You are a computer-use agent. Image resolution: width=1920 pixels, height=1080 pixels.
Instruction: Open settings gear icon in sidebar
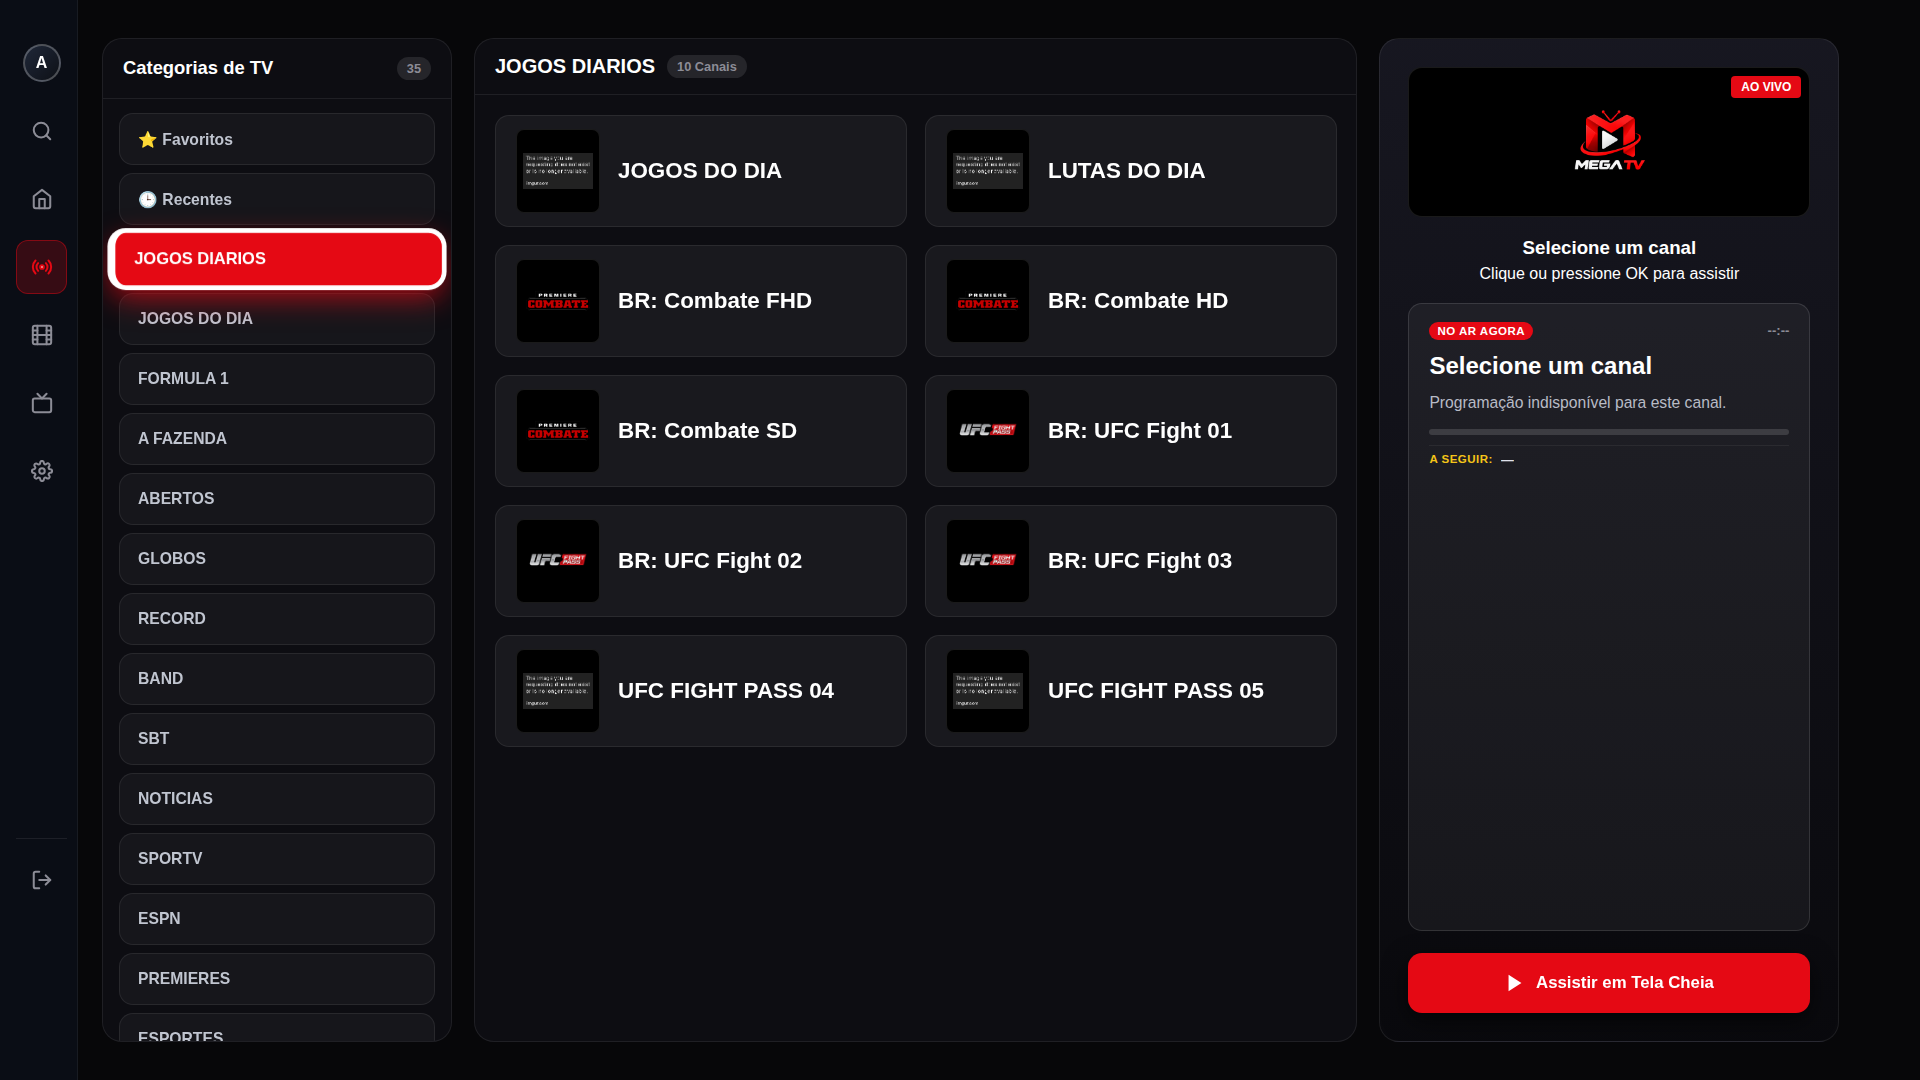pos(41,471)
